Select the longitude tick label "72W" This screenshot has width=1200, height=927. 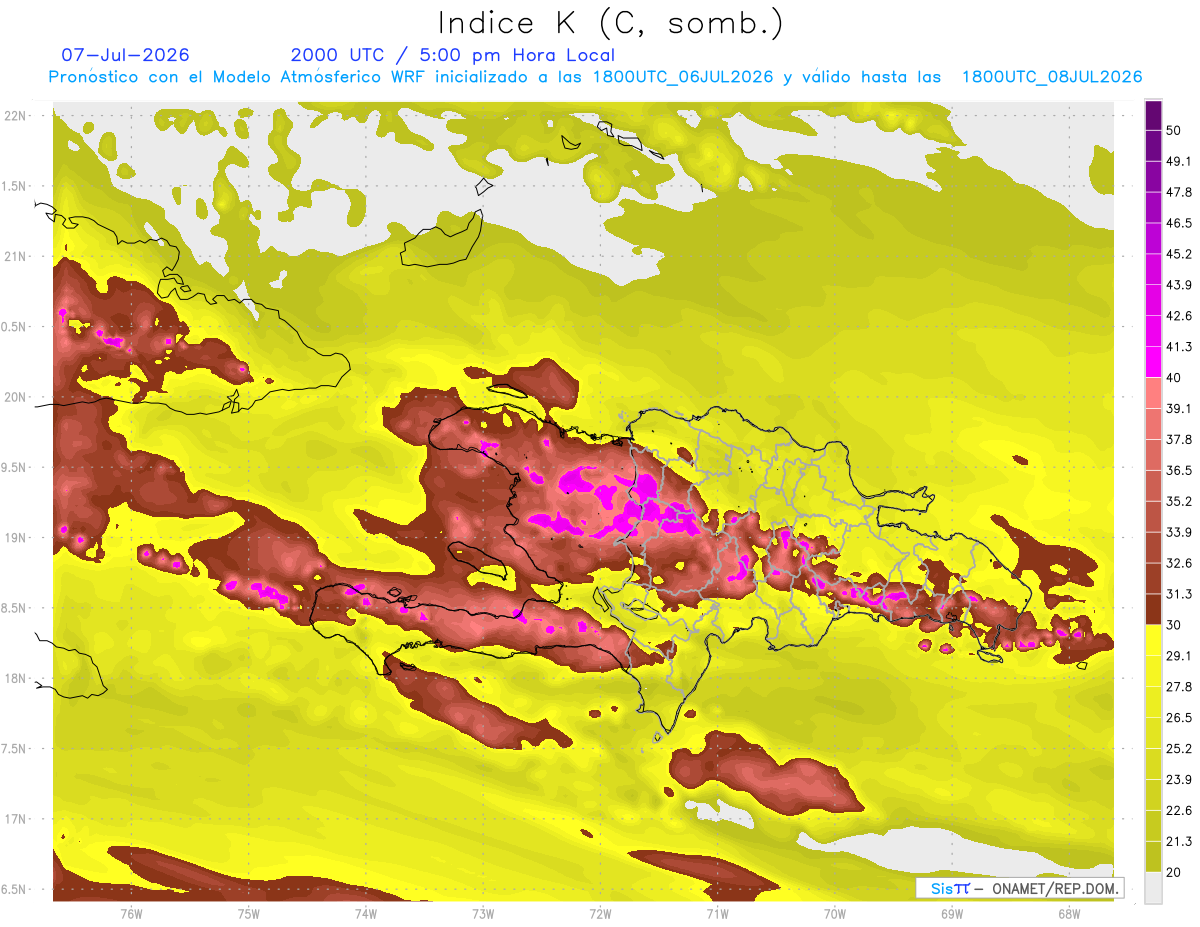[600, 914]
